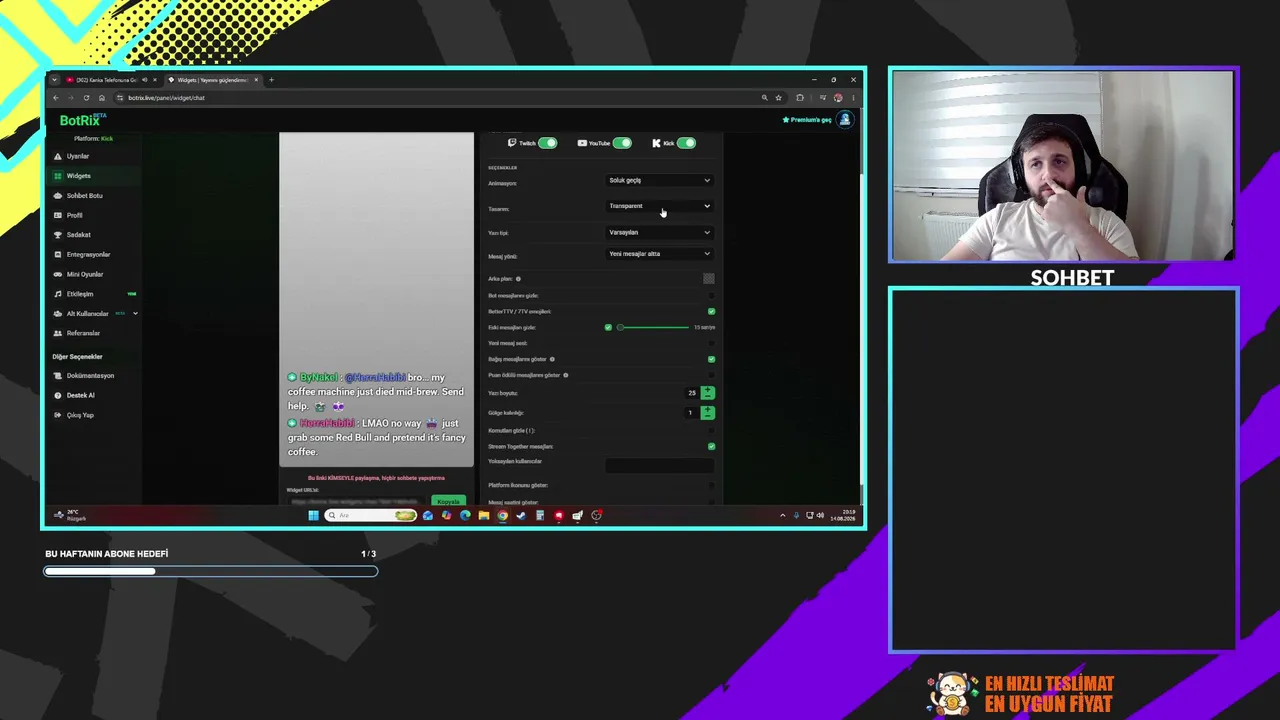
Task: Reload the page with the refresh icon
Action: coord(86,98)
